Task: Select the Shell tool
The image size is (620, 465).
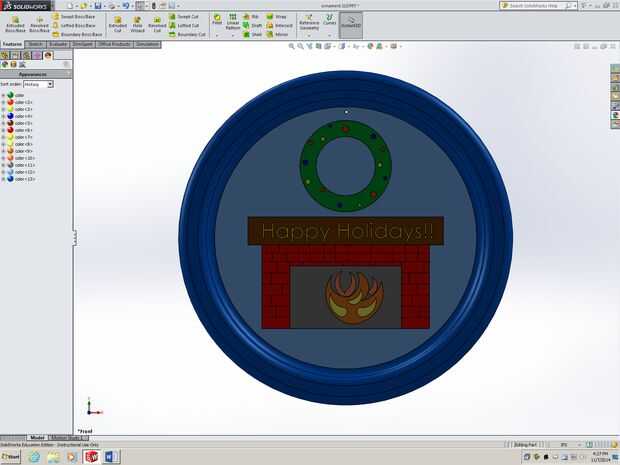Action: pyautogui.click(x=252, y=34)
